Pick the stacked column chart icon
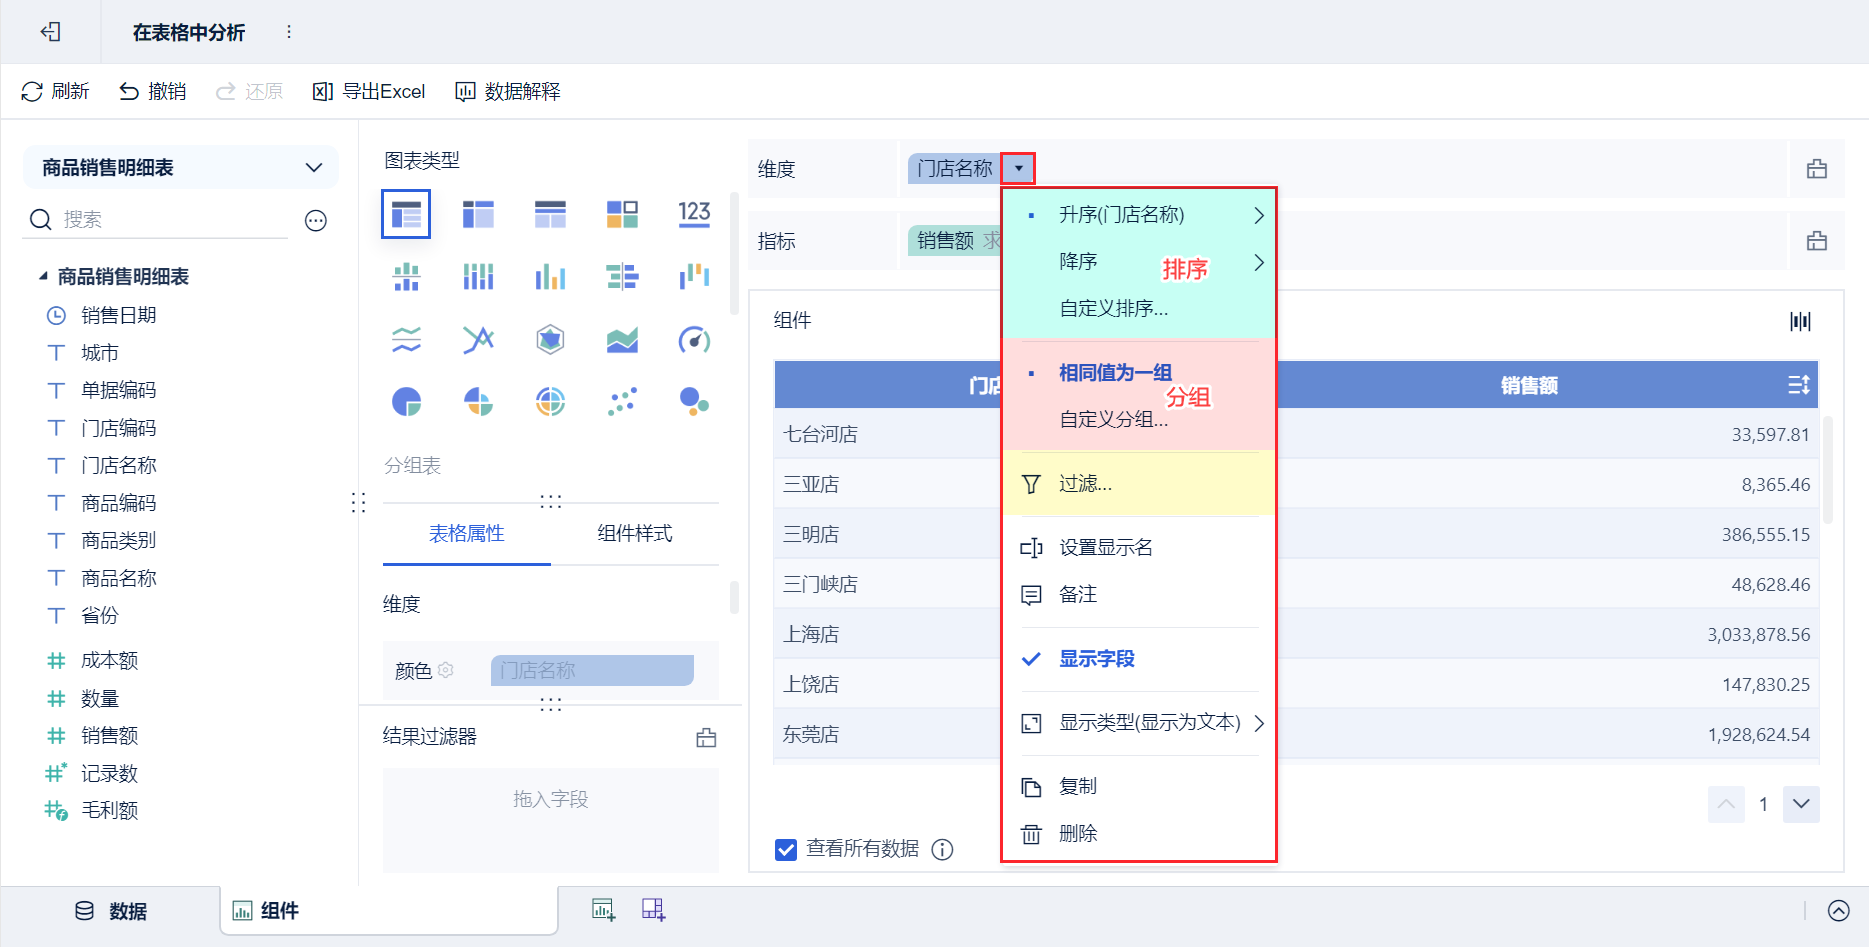This screenshot has height=947, width=1869. tap(478, 277)
